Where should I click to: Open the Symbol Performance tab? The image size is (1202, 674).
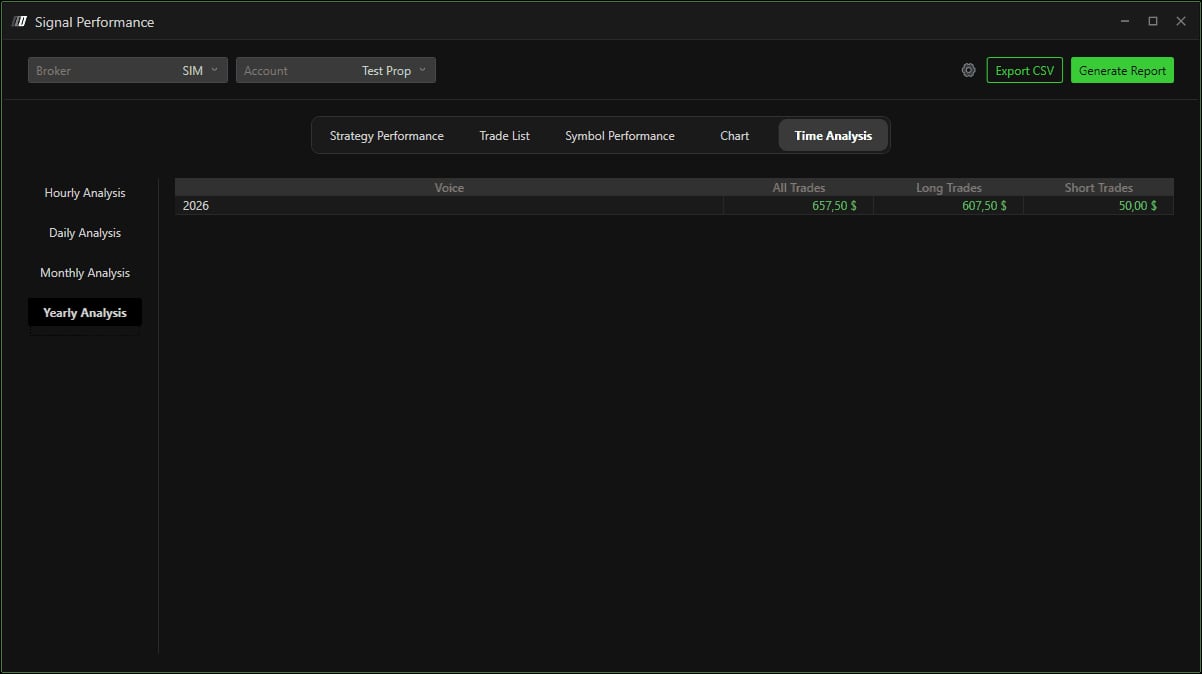click(619, 136)
